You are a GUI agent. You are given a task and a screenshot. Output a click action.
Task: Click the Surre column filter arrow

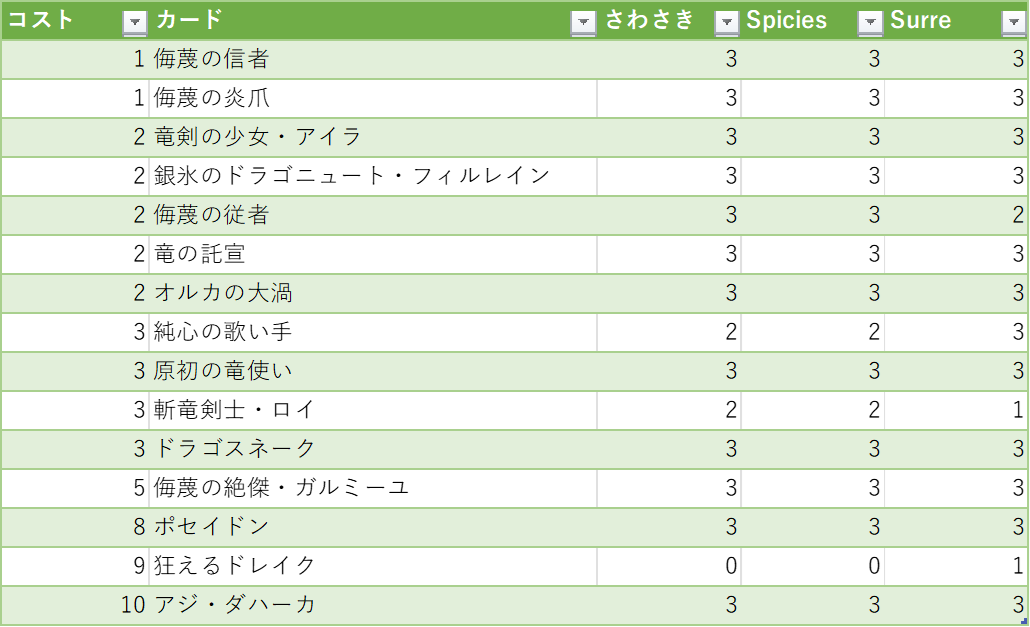1014,23
